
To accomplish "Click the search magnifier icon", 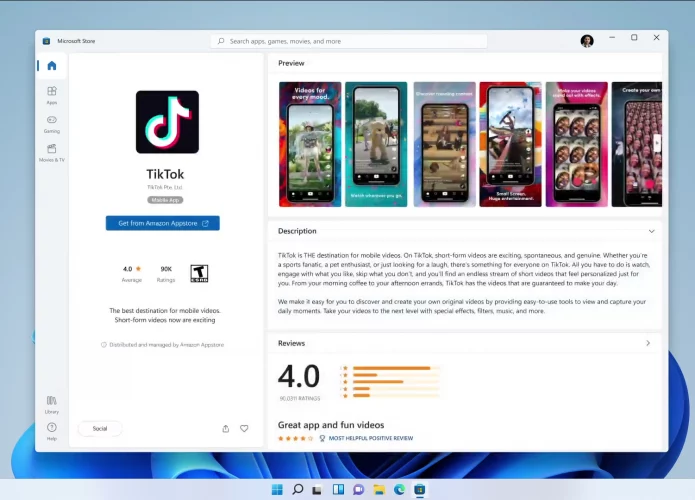I will [221, 41].
